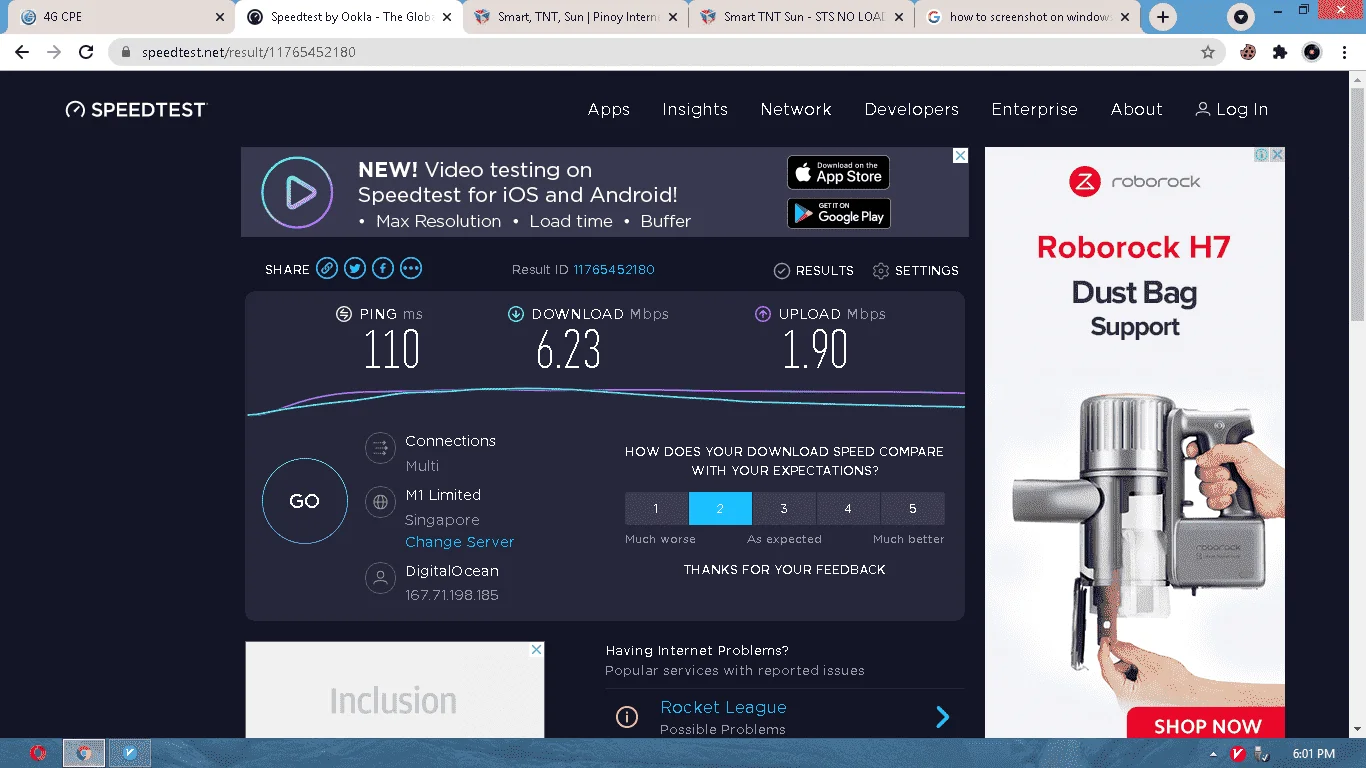Viewport: 1366px width, 768px height.
Task: Switch to Smart TNT Sun STS NO LOAD tab
Action: (802, 17)
